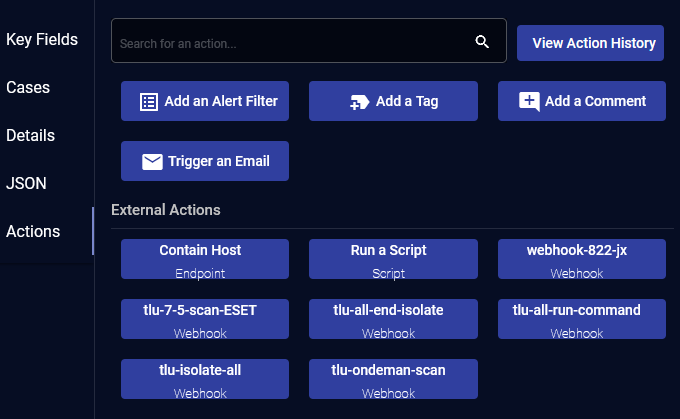Activate the tlu-isolate-all webhook
This screenshot has height=419, width=680.
click(x=205, y=379)
